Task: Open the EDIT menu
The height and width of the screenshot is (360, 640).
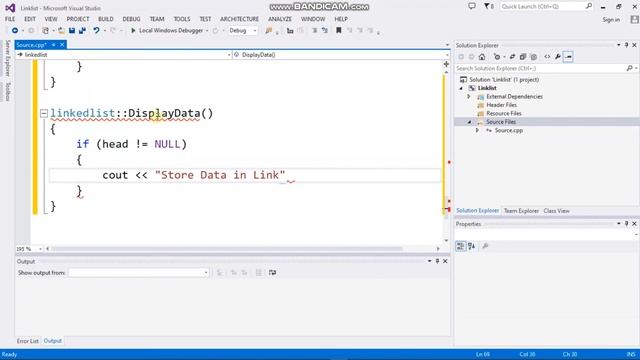Action: tap(30, 19)
